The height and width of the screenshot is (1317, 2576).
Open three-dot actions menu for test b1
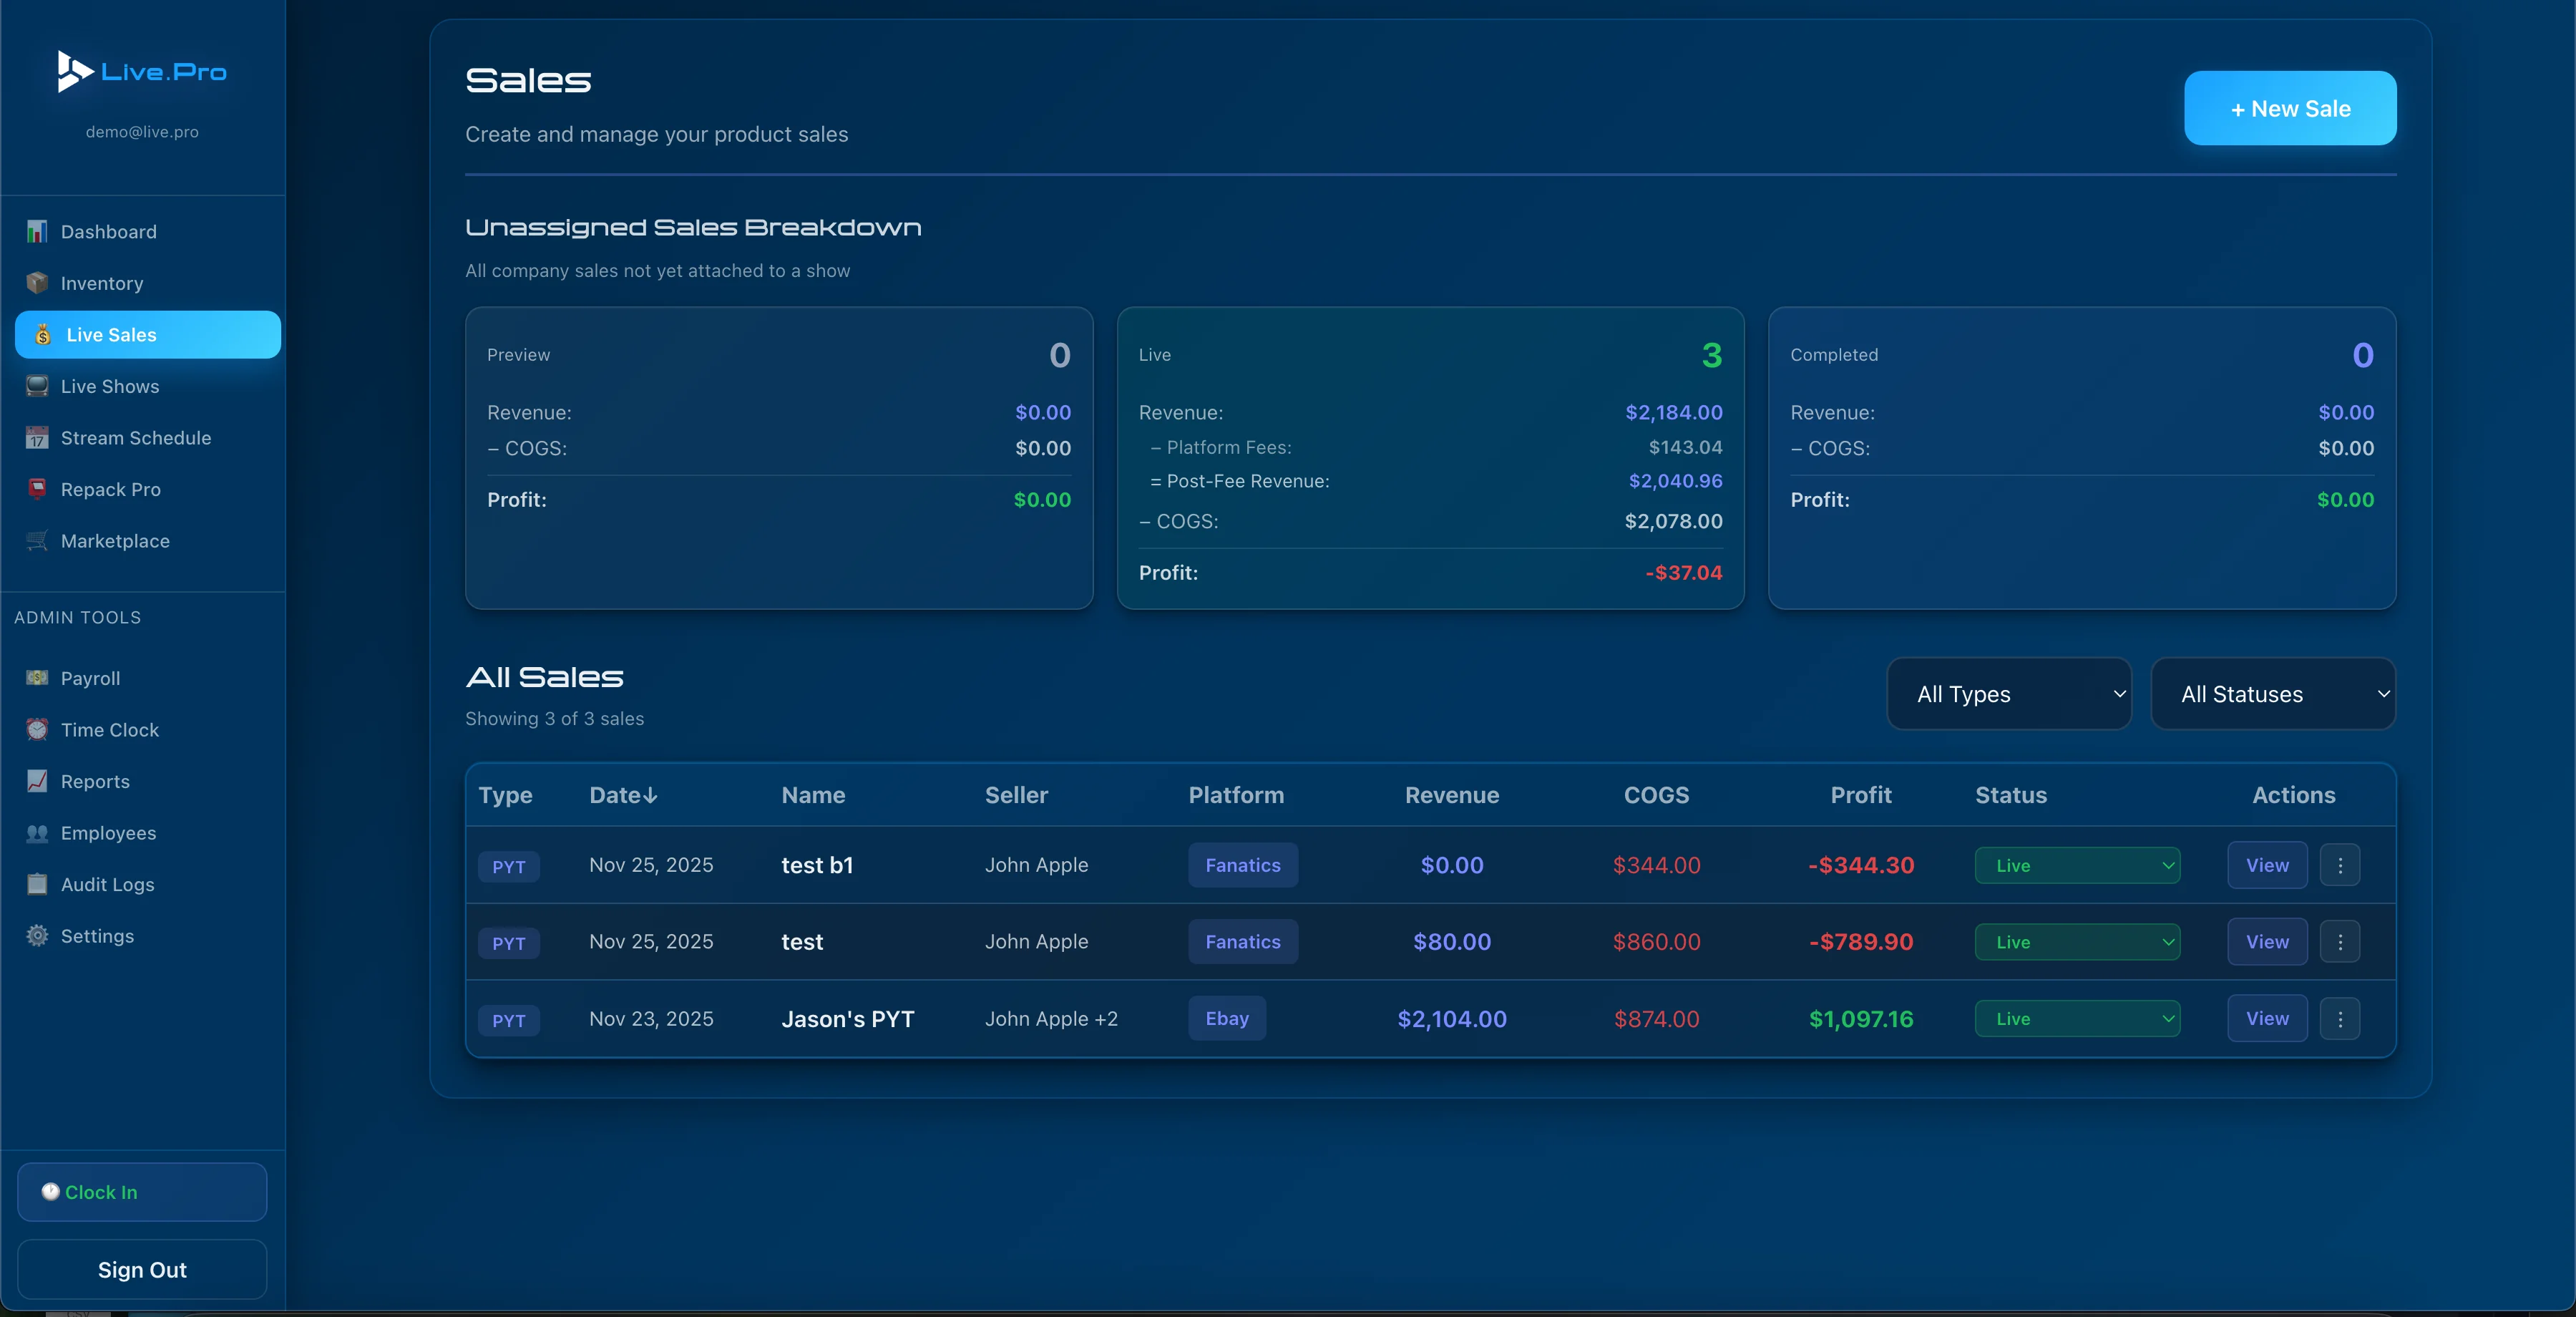2340,865
